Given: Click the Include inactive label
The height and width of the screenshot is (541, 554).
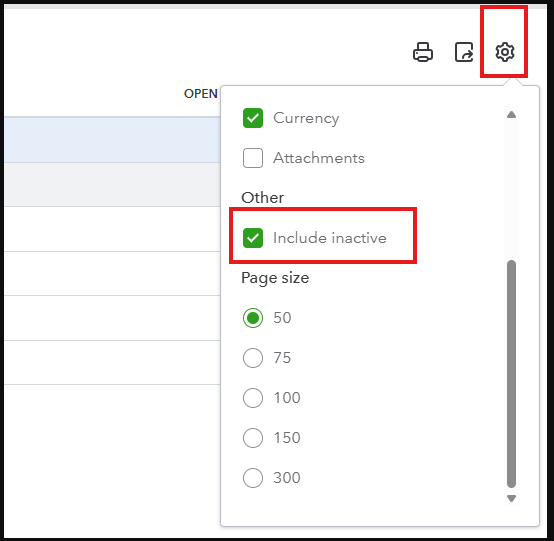Looking at the screenshot, I should click(x=330, y=238).
